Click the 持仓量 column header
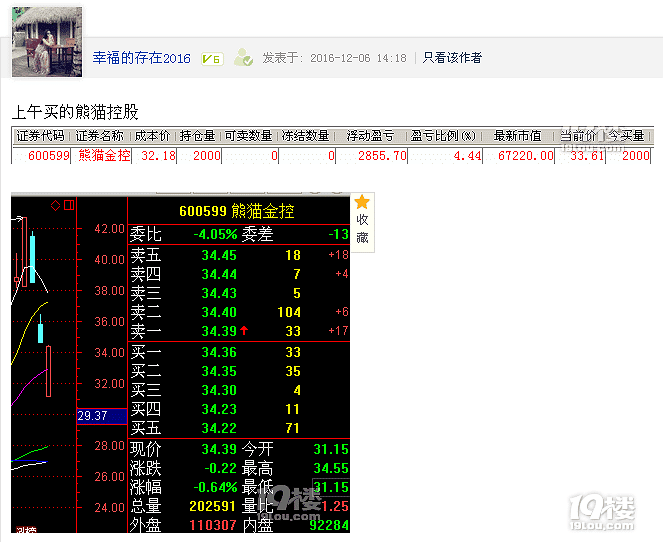 click(197, 136)
